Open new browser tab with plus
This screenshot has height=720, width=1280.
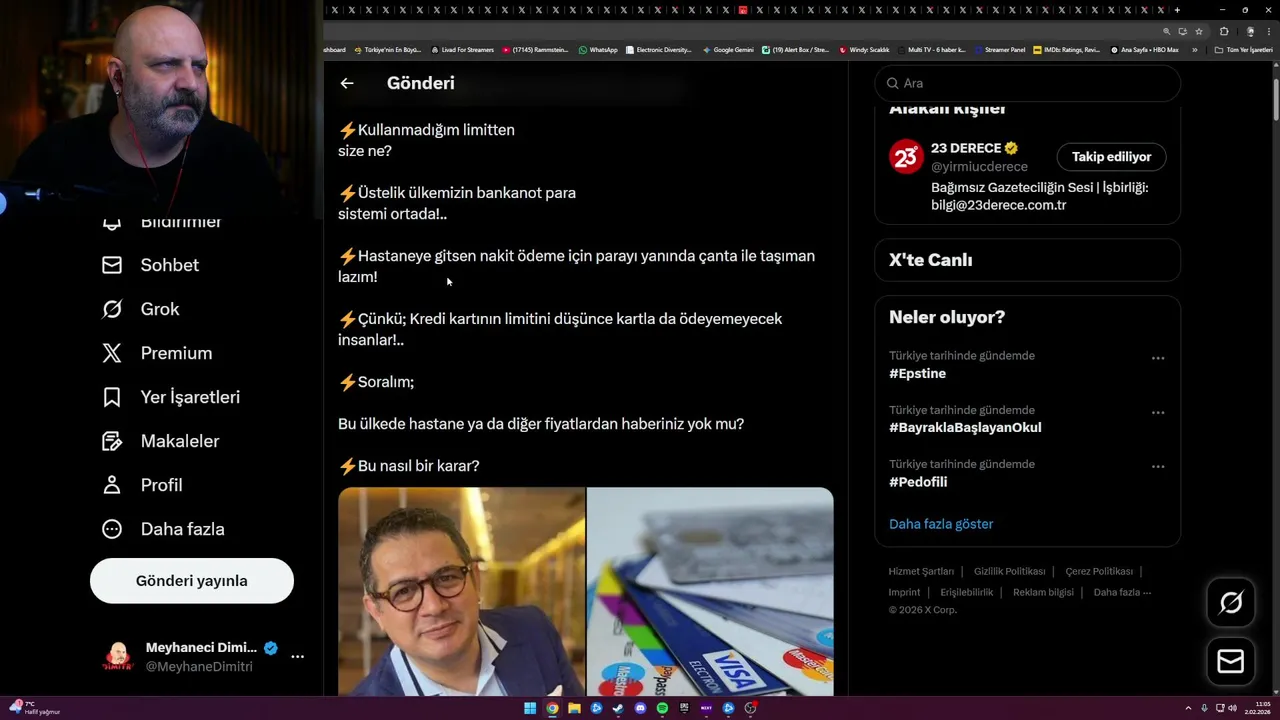click(x=1177, y=10)
